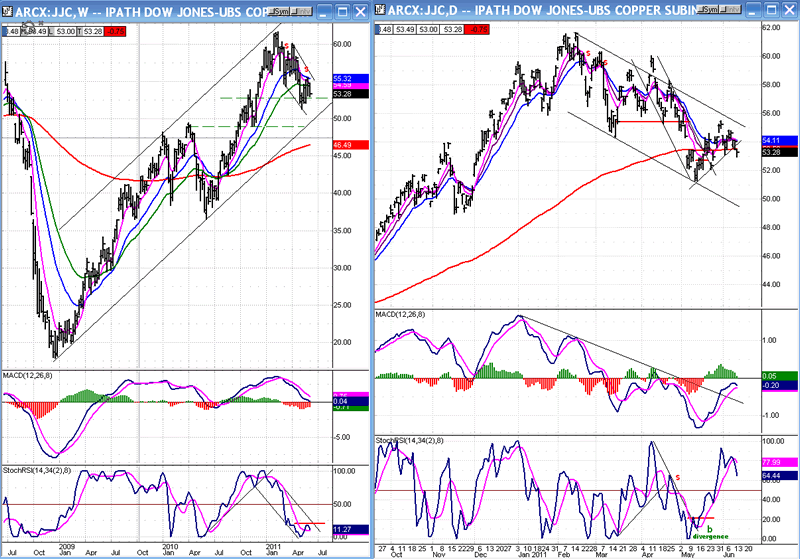The width and height of the screenshot is (800, 559).
Task: Click the blue -0.20 MACD value tag daily
Action: point(780,386)
